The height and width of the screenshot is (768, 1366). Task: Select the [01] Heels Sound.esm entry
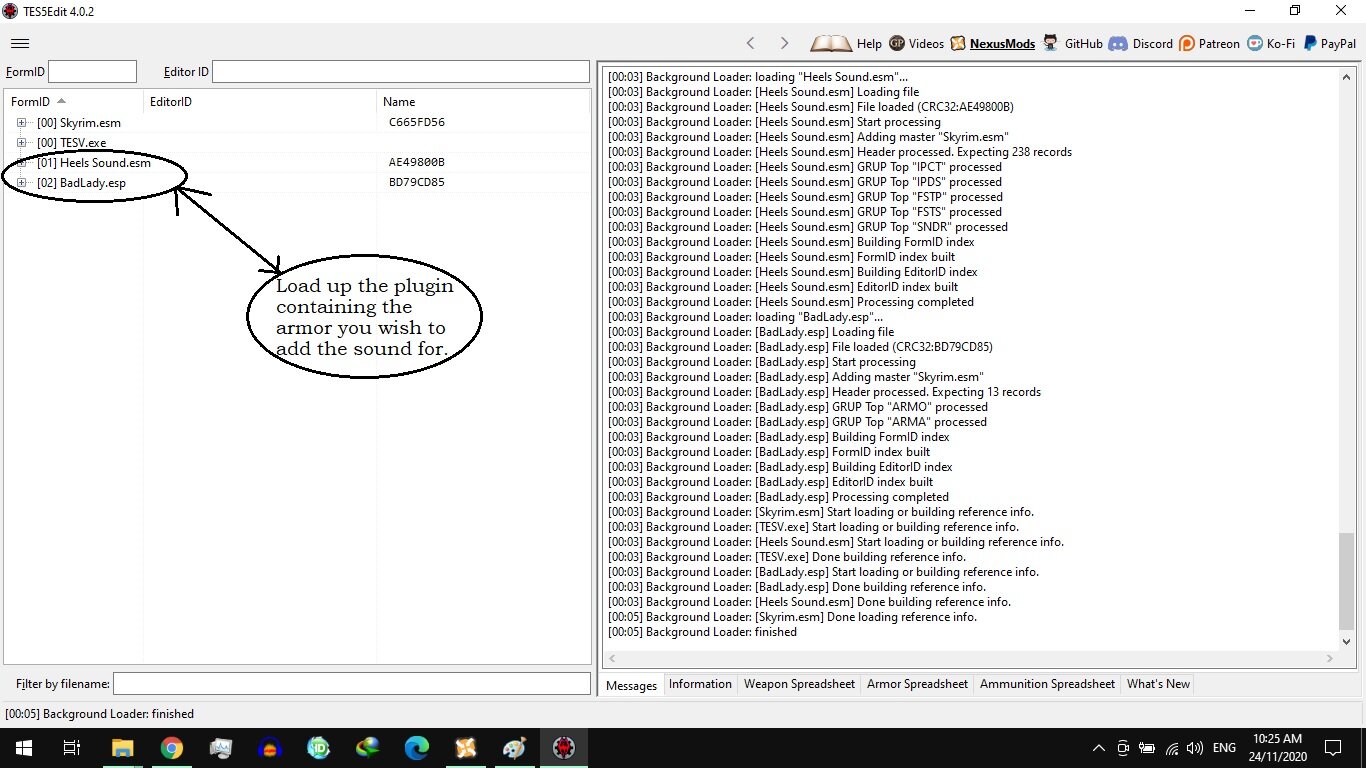(x=94, y=162)
